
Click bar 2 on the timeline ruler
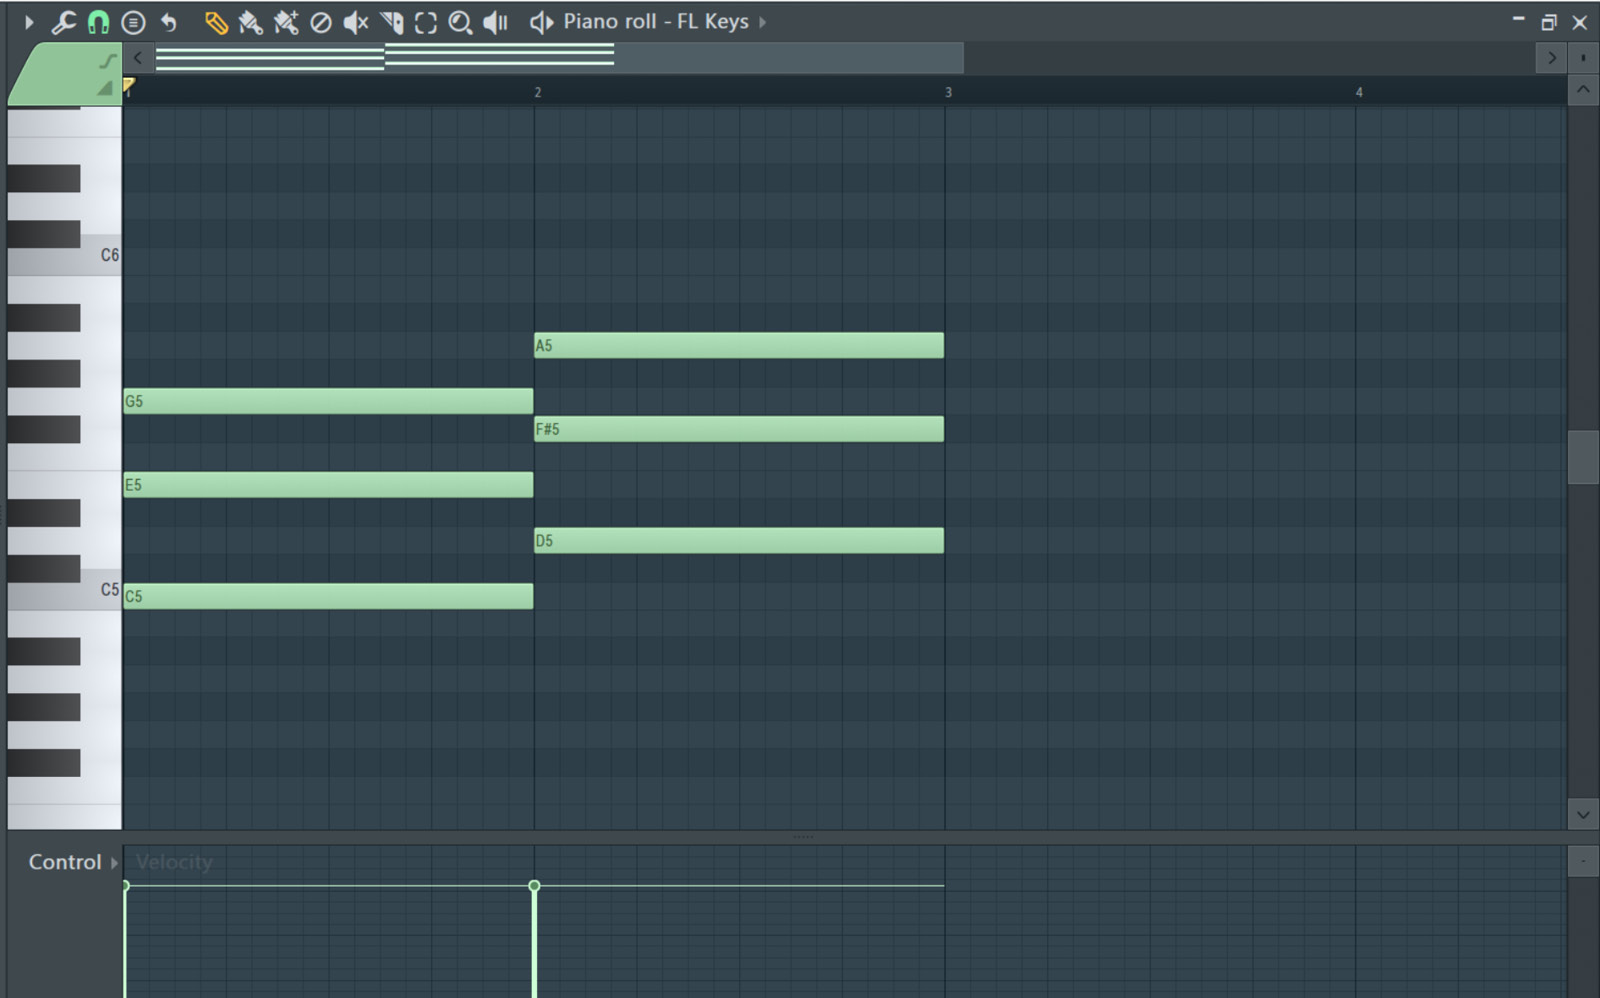coord(537,92)
